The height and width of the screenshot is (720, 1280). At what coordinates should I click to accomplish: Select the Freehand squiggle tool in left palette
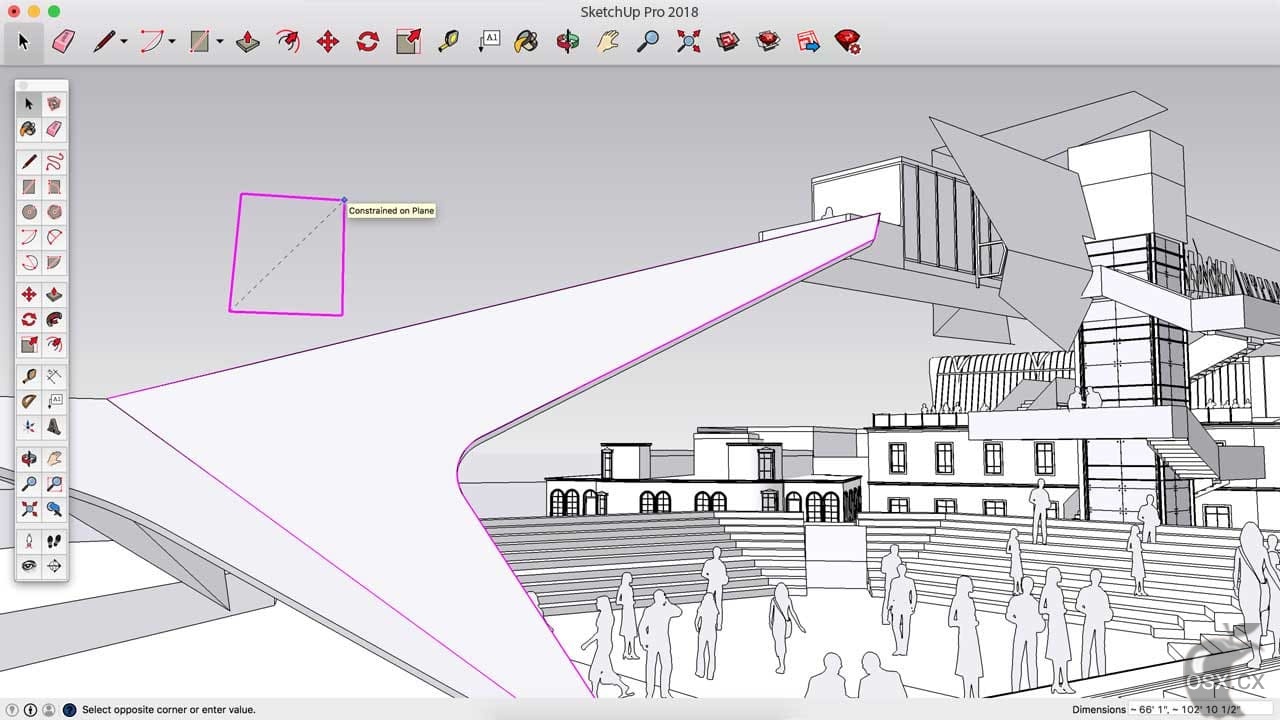coord(54,161)
